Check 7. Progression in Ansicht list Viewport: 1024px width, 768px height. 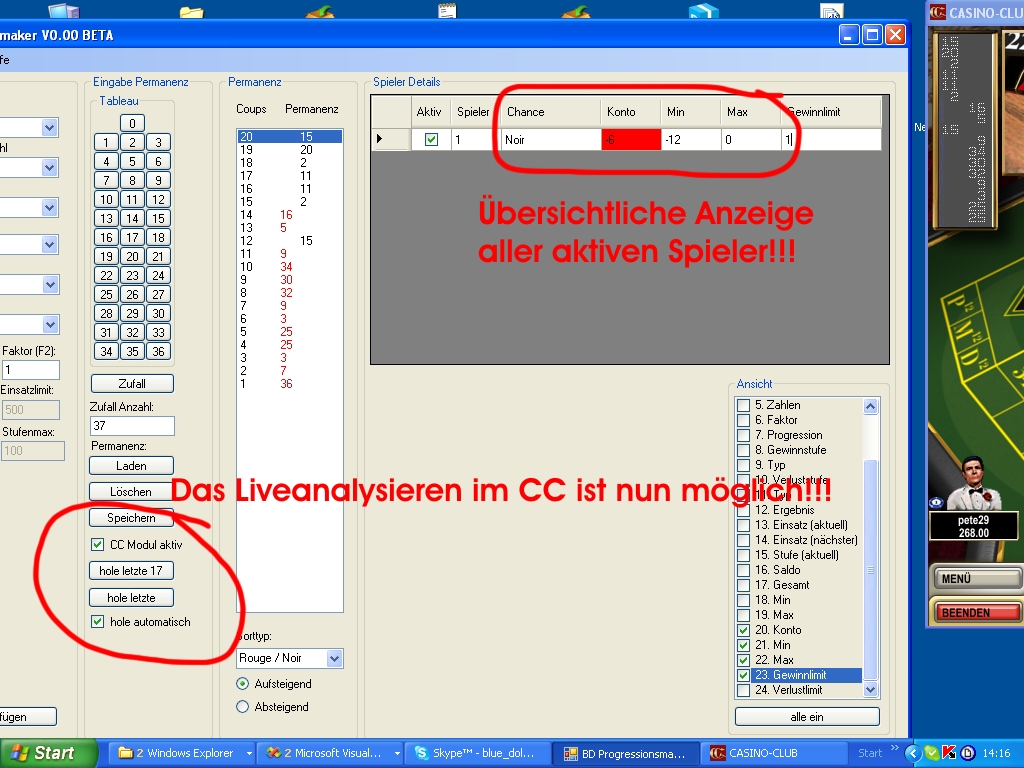pyautogui.click(x=743, y=435)
